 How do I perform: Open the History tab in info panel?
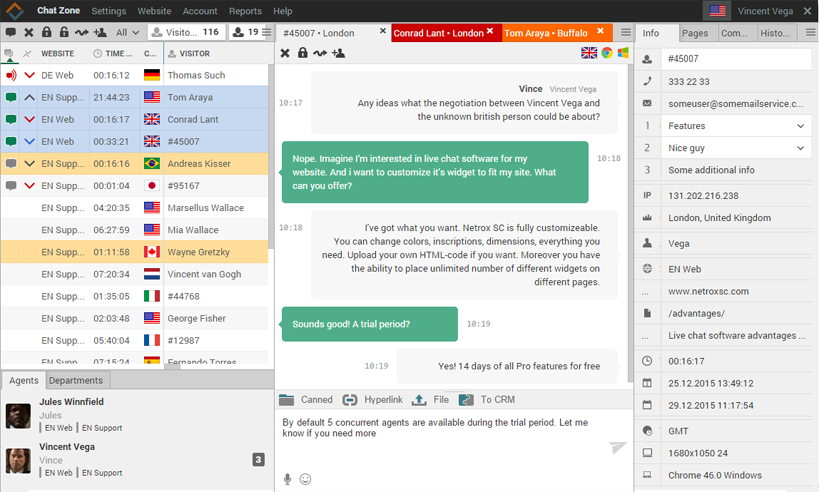(x=775, y=33)
